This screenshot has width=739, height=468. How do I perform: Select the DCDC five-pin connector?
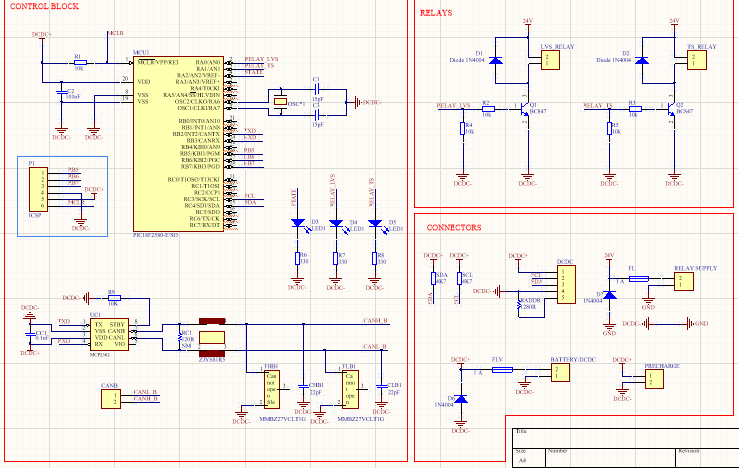[566, 285]
